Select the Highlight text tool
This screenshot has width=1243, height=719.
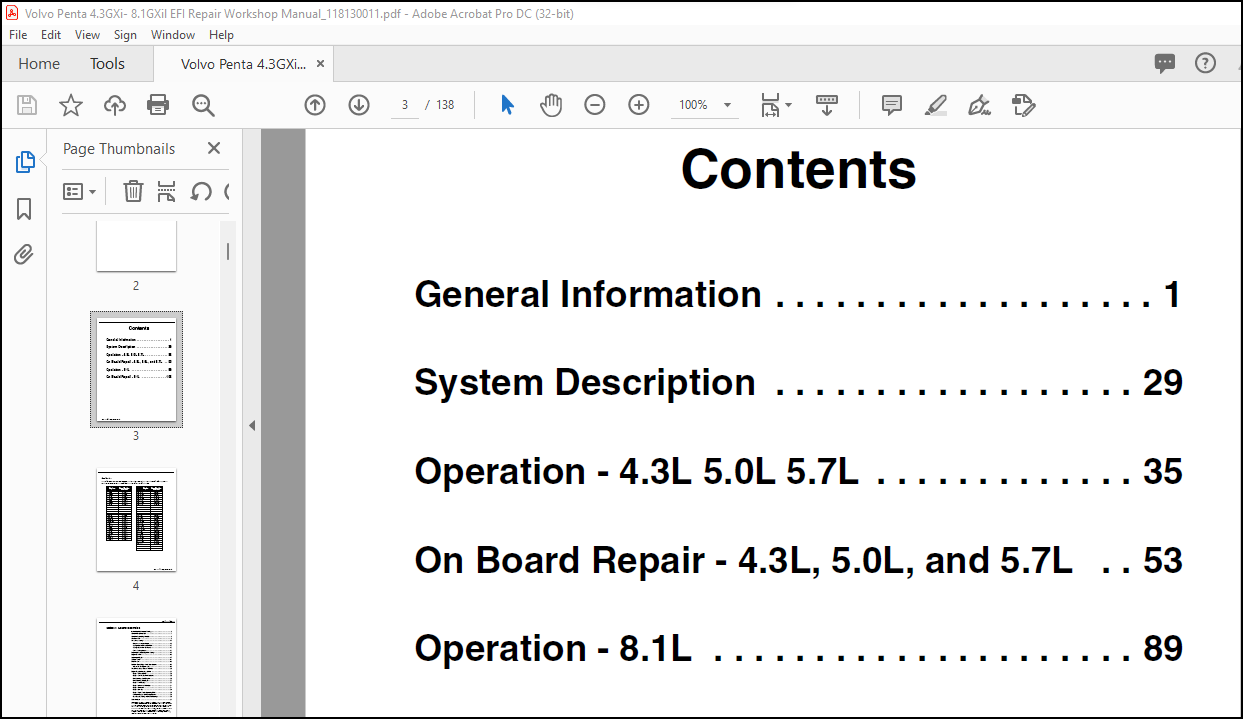coord(936,105)
